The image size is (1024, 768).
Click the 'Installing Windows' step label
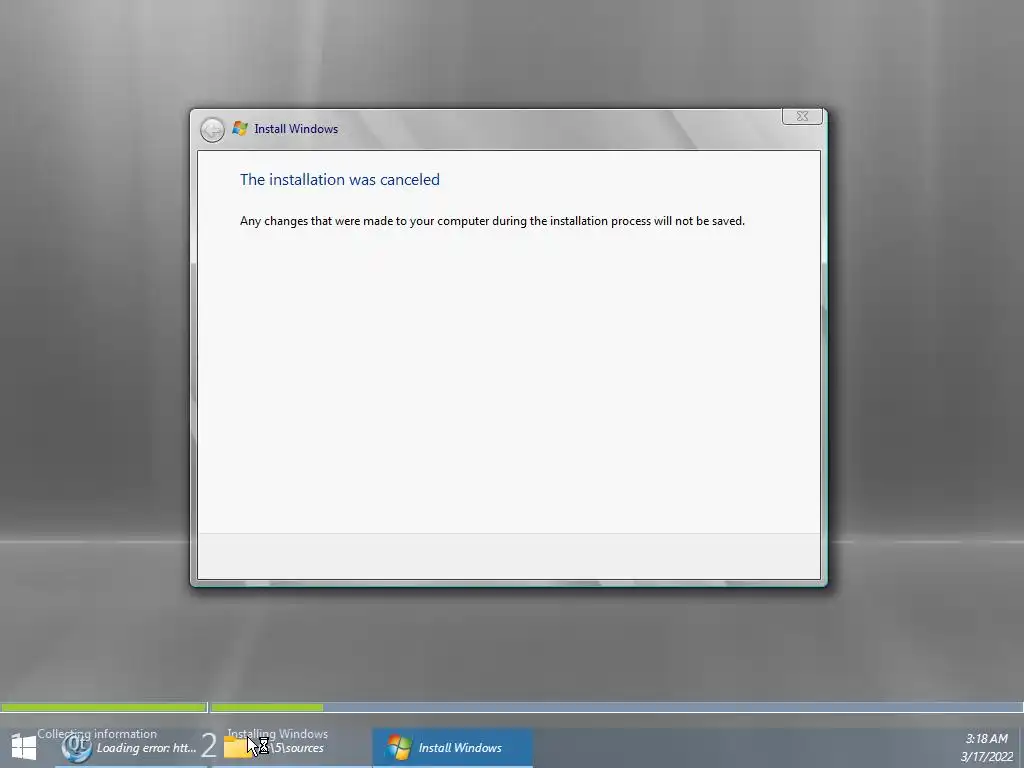click(278, 734)
